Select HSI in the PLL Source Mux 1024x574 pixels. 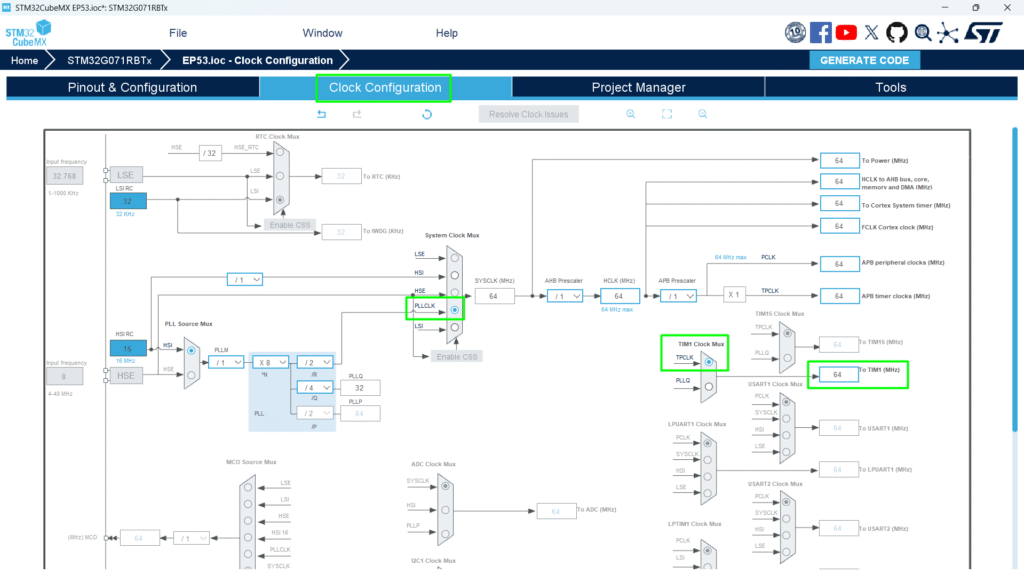click(x=191, y=351)
